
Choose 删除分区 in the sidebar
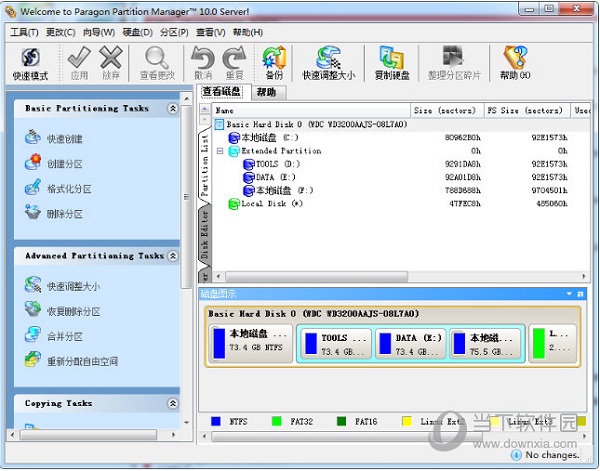click(54, 213)
